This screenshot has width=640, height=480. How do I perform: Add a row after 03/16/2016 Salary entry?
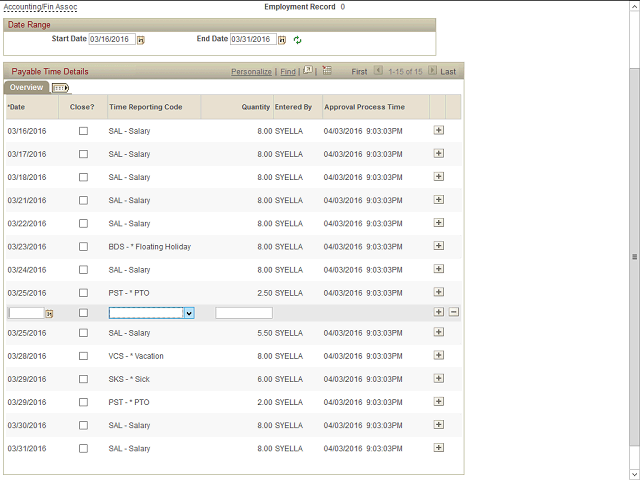(438, 130)
